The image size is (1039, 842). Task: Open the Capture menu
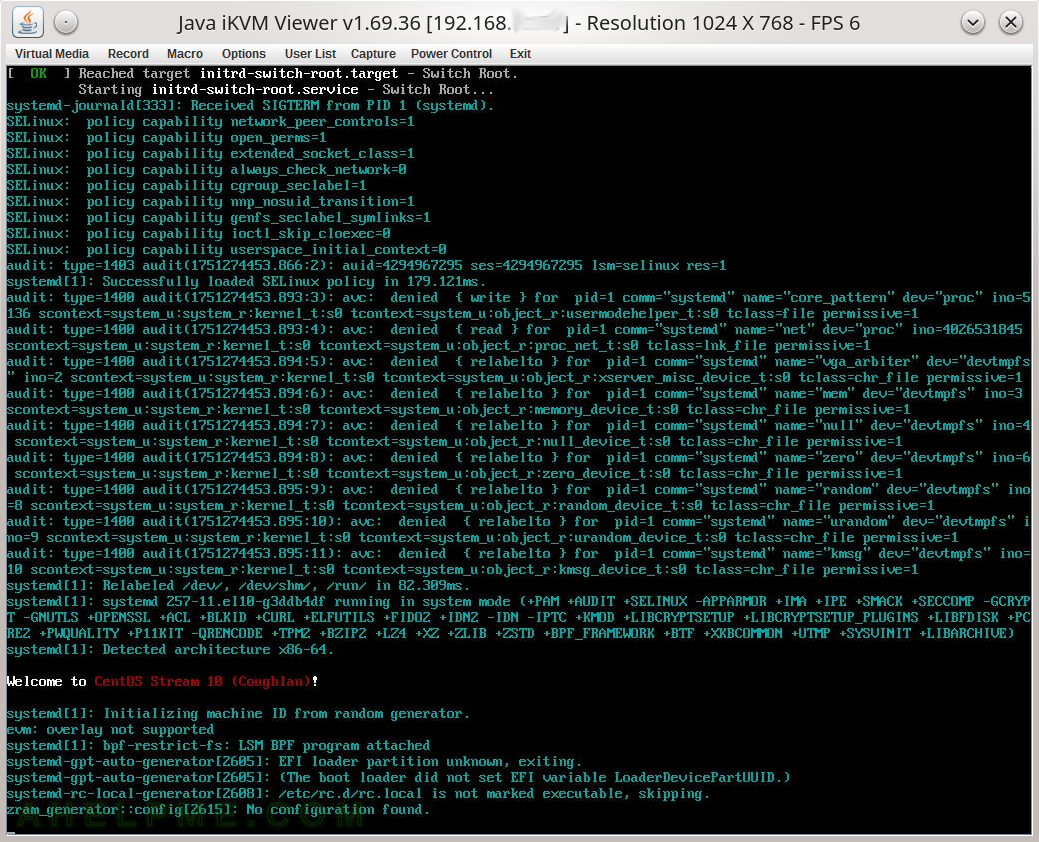tap(373, 54)
